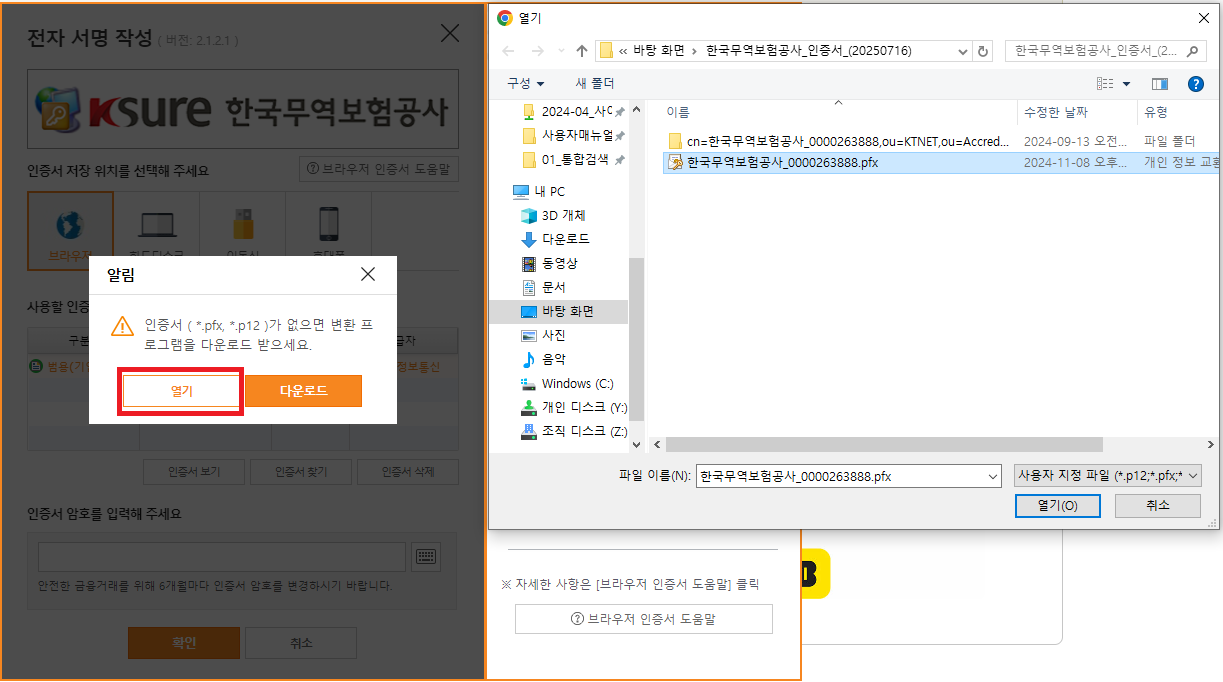1223x682 pixels.
Task: Open help with the blue question icon
Action: click(x=1195, y=84)
